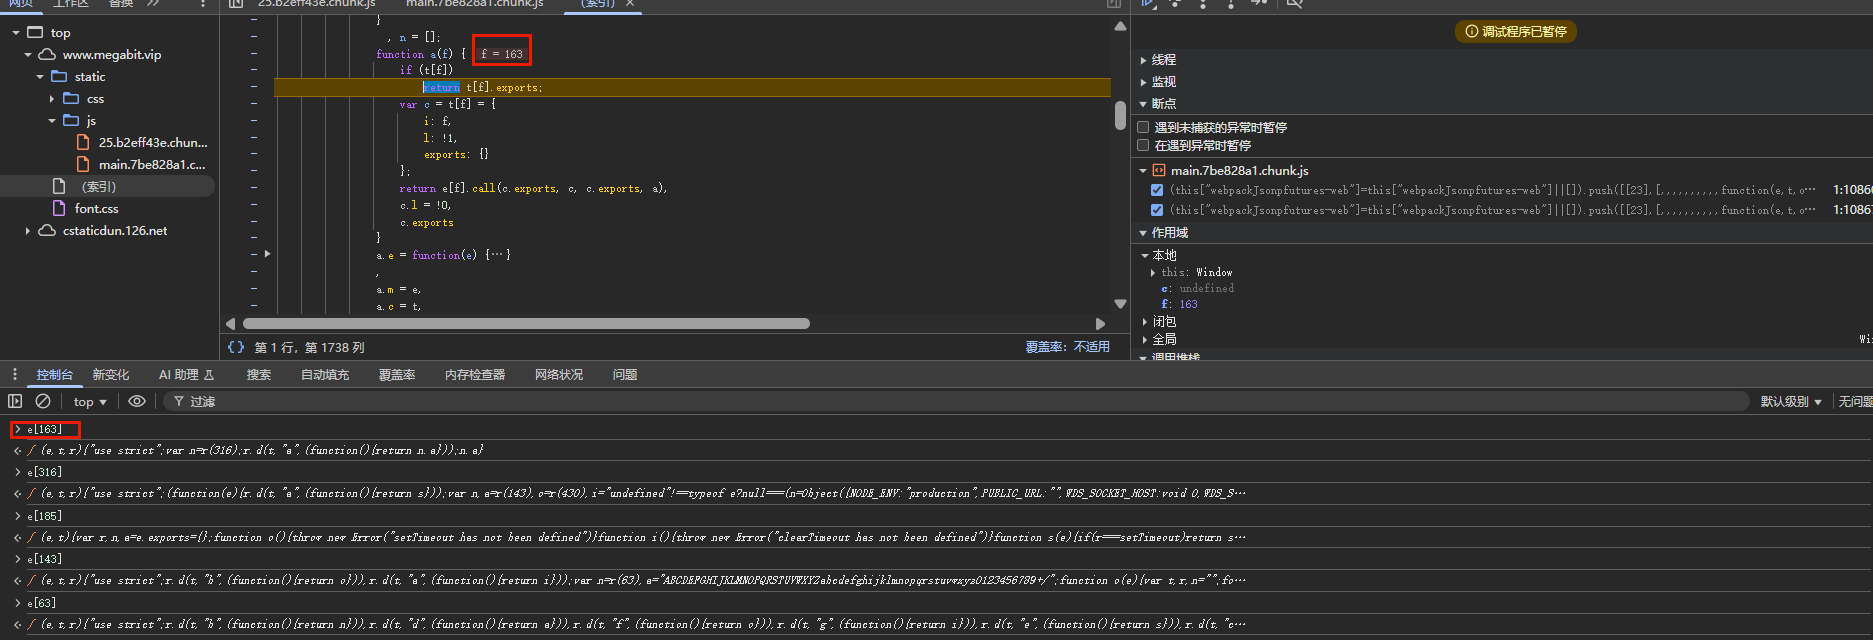
Task: Toggle the console sidebar panel icon
Action: (x=15, y=401)
